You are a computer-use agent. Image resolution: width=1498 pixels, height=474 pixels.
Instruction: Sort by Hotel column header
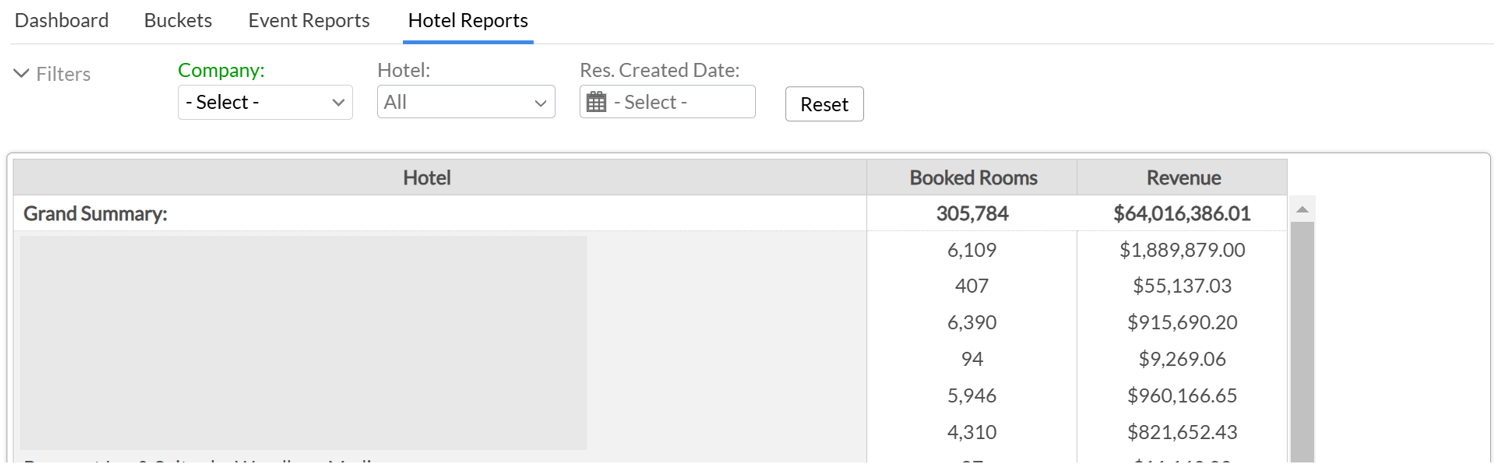427,177
